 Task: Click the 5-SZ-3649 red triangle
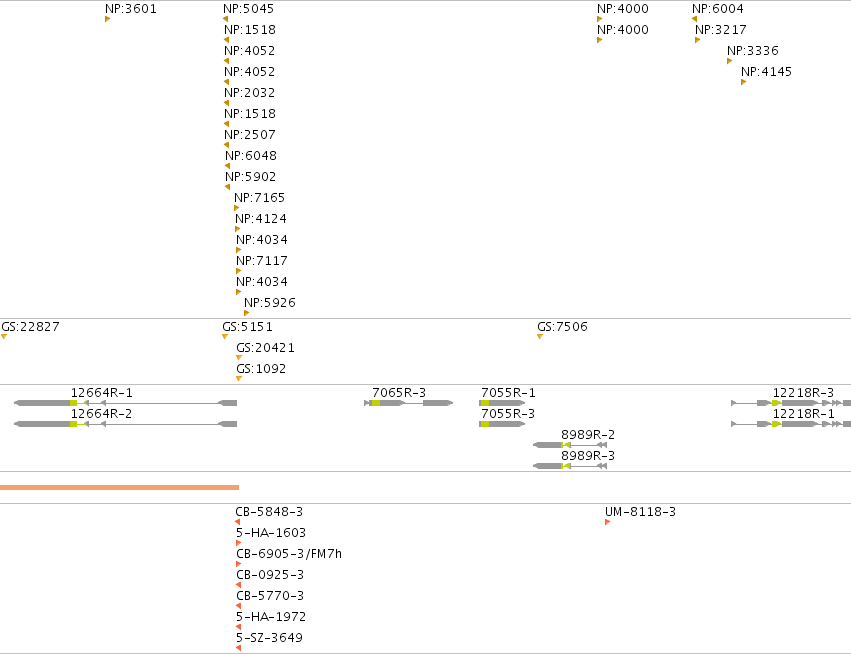pyautogui.click(x=239, y=648)
